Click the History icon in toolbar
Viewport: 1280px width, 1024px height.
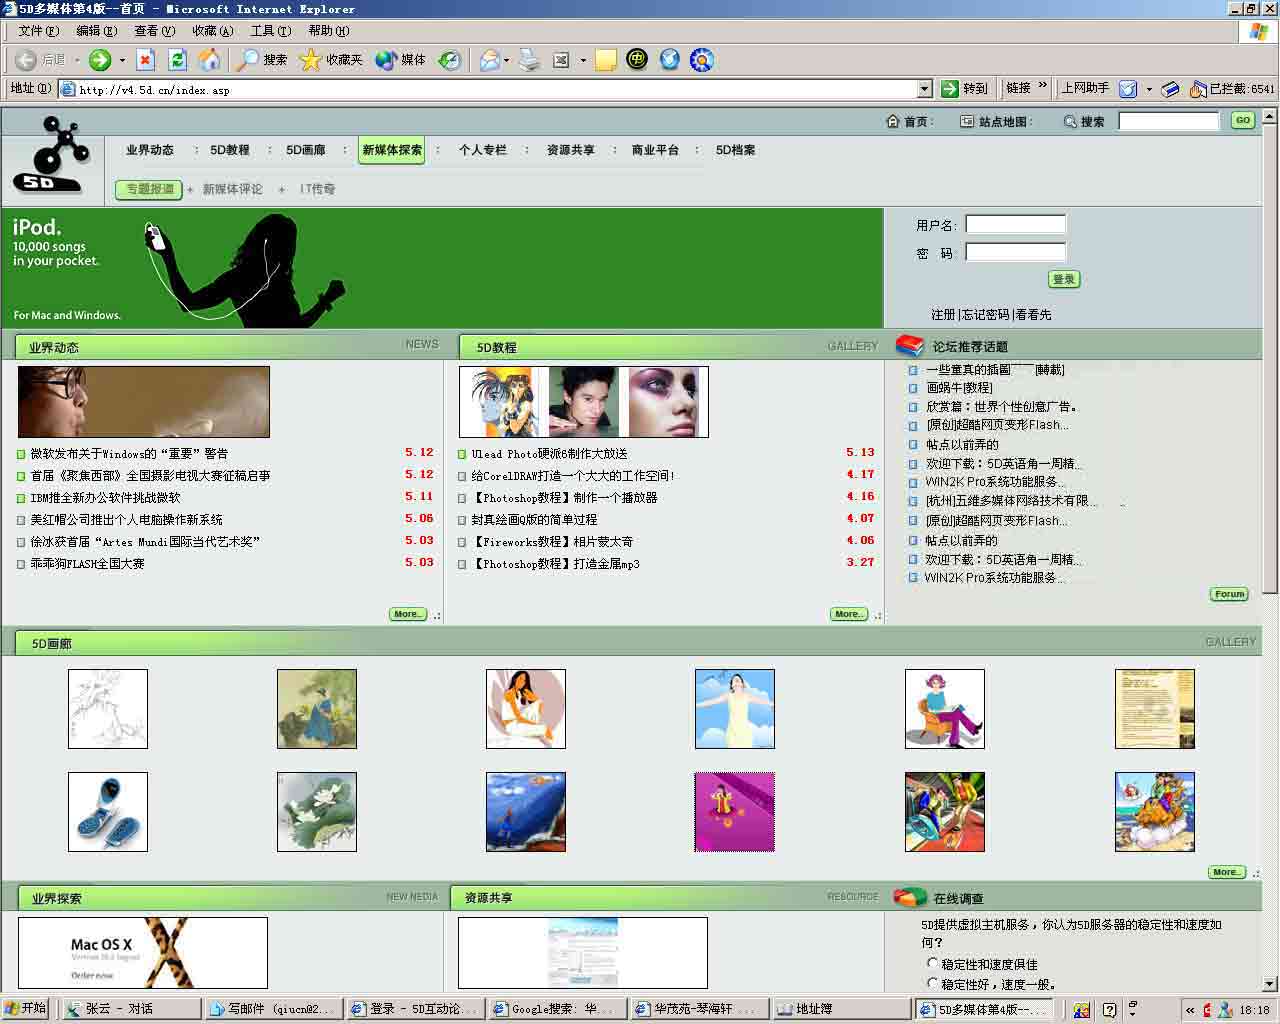coord(450,60)
